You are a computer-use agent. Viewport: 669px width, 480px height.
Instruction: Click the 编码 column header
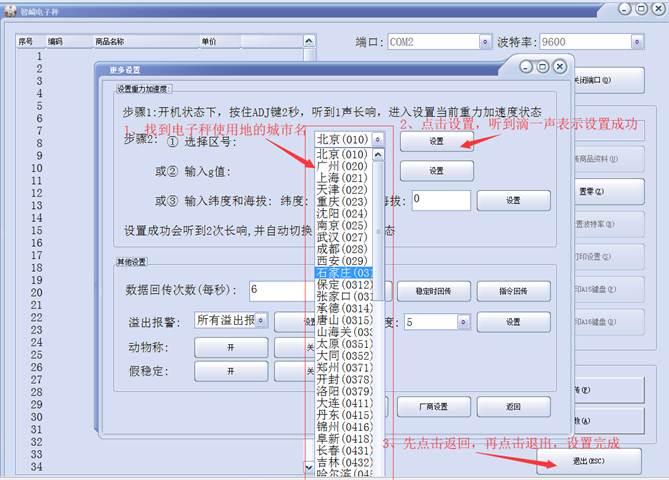point(68,41)
